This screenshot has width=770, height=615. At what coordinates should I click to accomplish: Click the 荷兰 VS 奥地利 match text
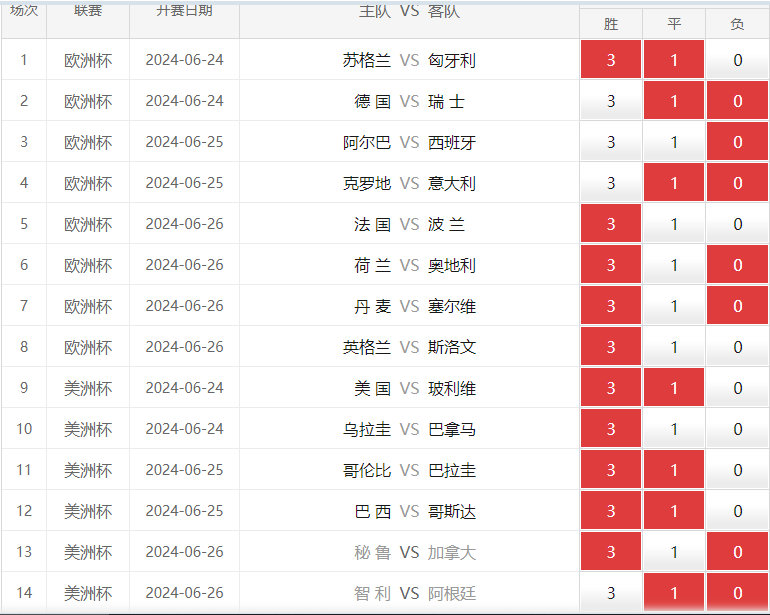click(414, 265)
